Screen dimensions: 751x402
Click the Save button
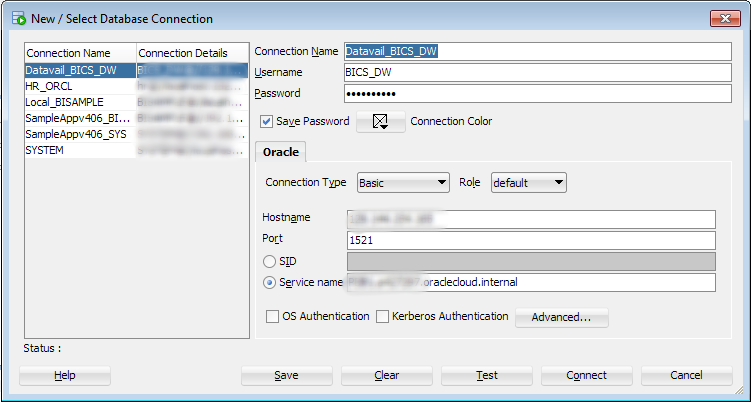(286, 375)
